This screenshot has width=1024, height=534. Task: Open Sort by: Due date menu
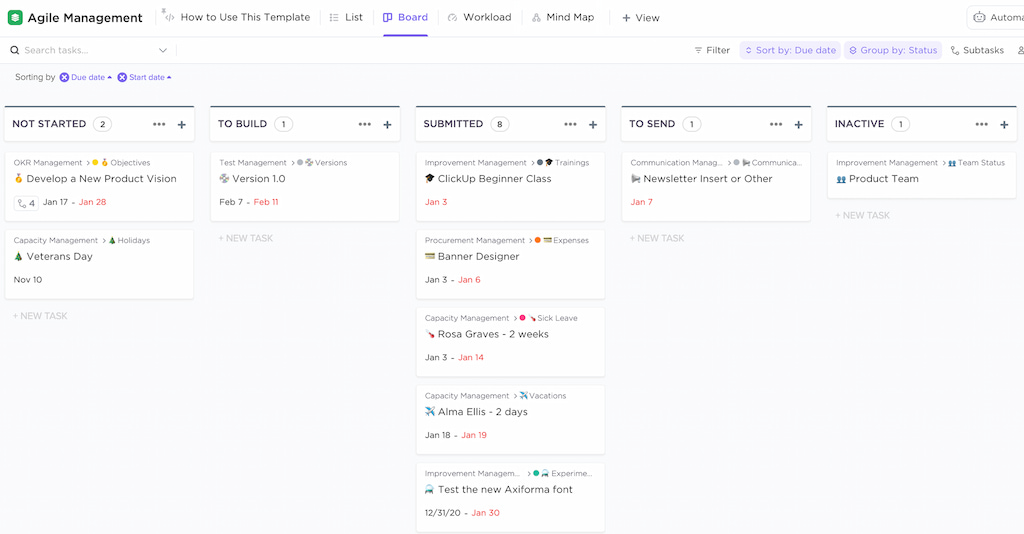click(790, 50)
